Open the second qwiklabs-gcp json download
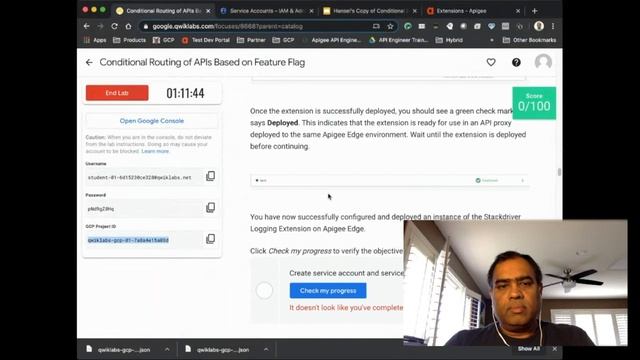This screenshot has width=640, height=360. point(217,349)
